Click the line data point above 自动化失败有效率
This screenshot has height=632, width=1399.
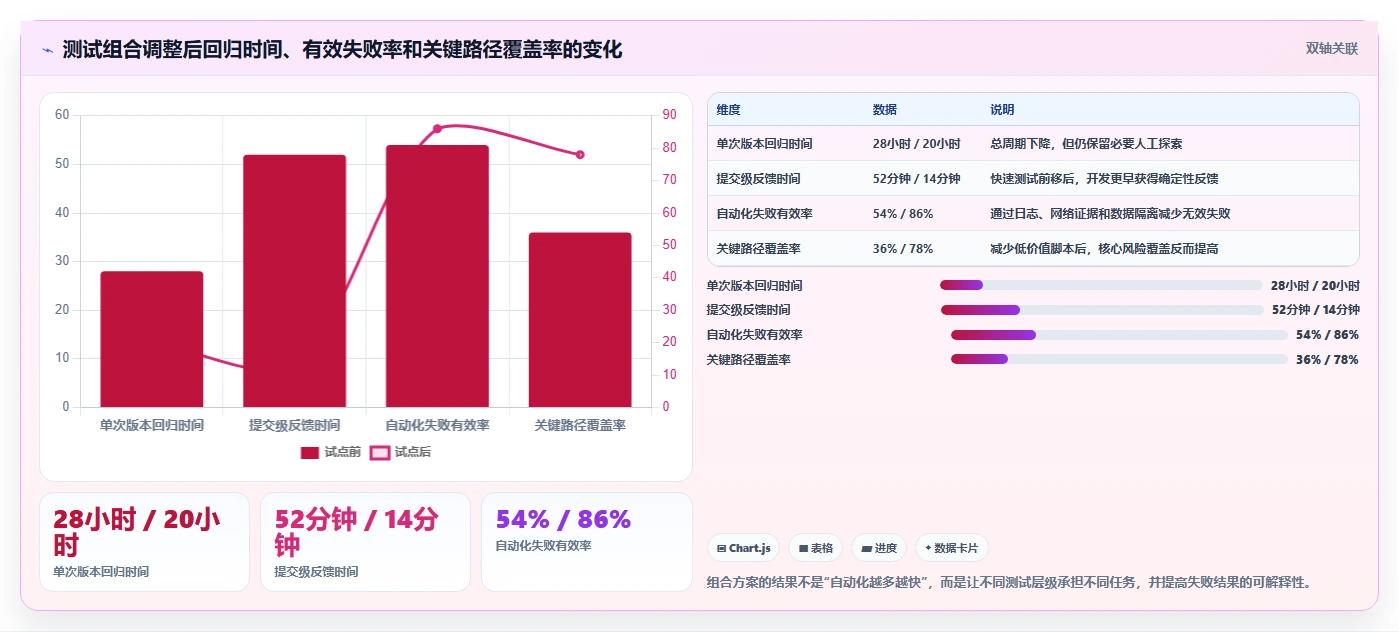coord(437,128)
